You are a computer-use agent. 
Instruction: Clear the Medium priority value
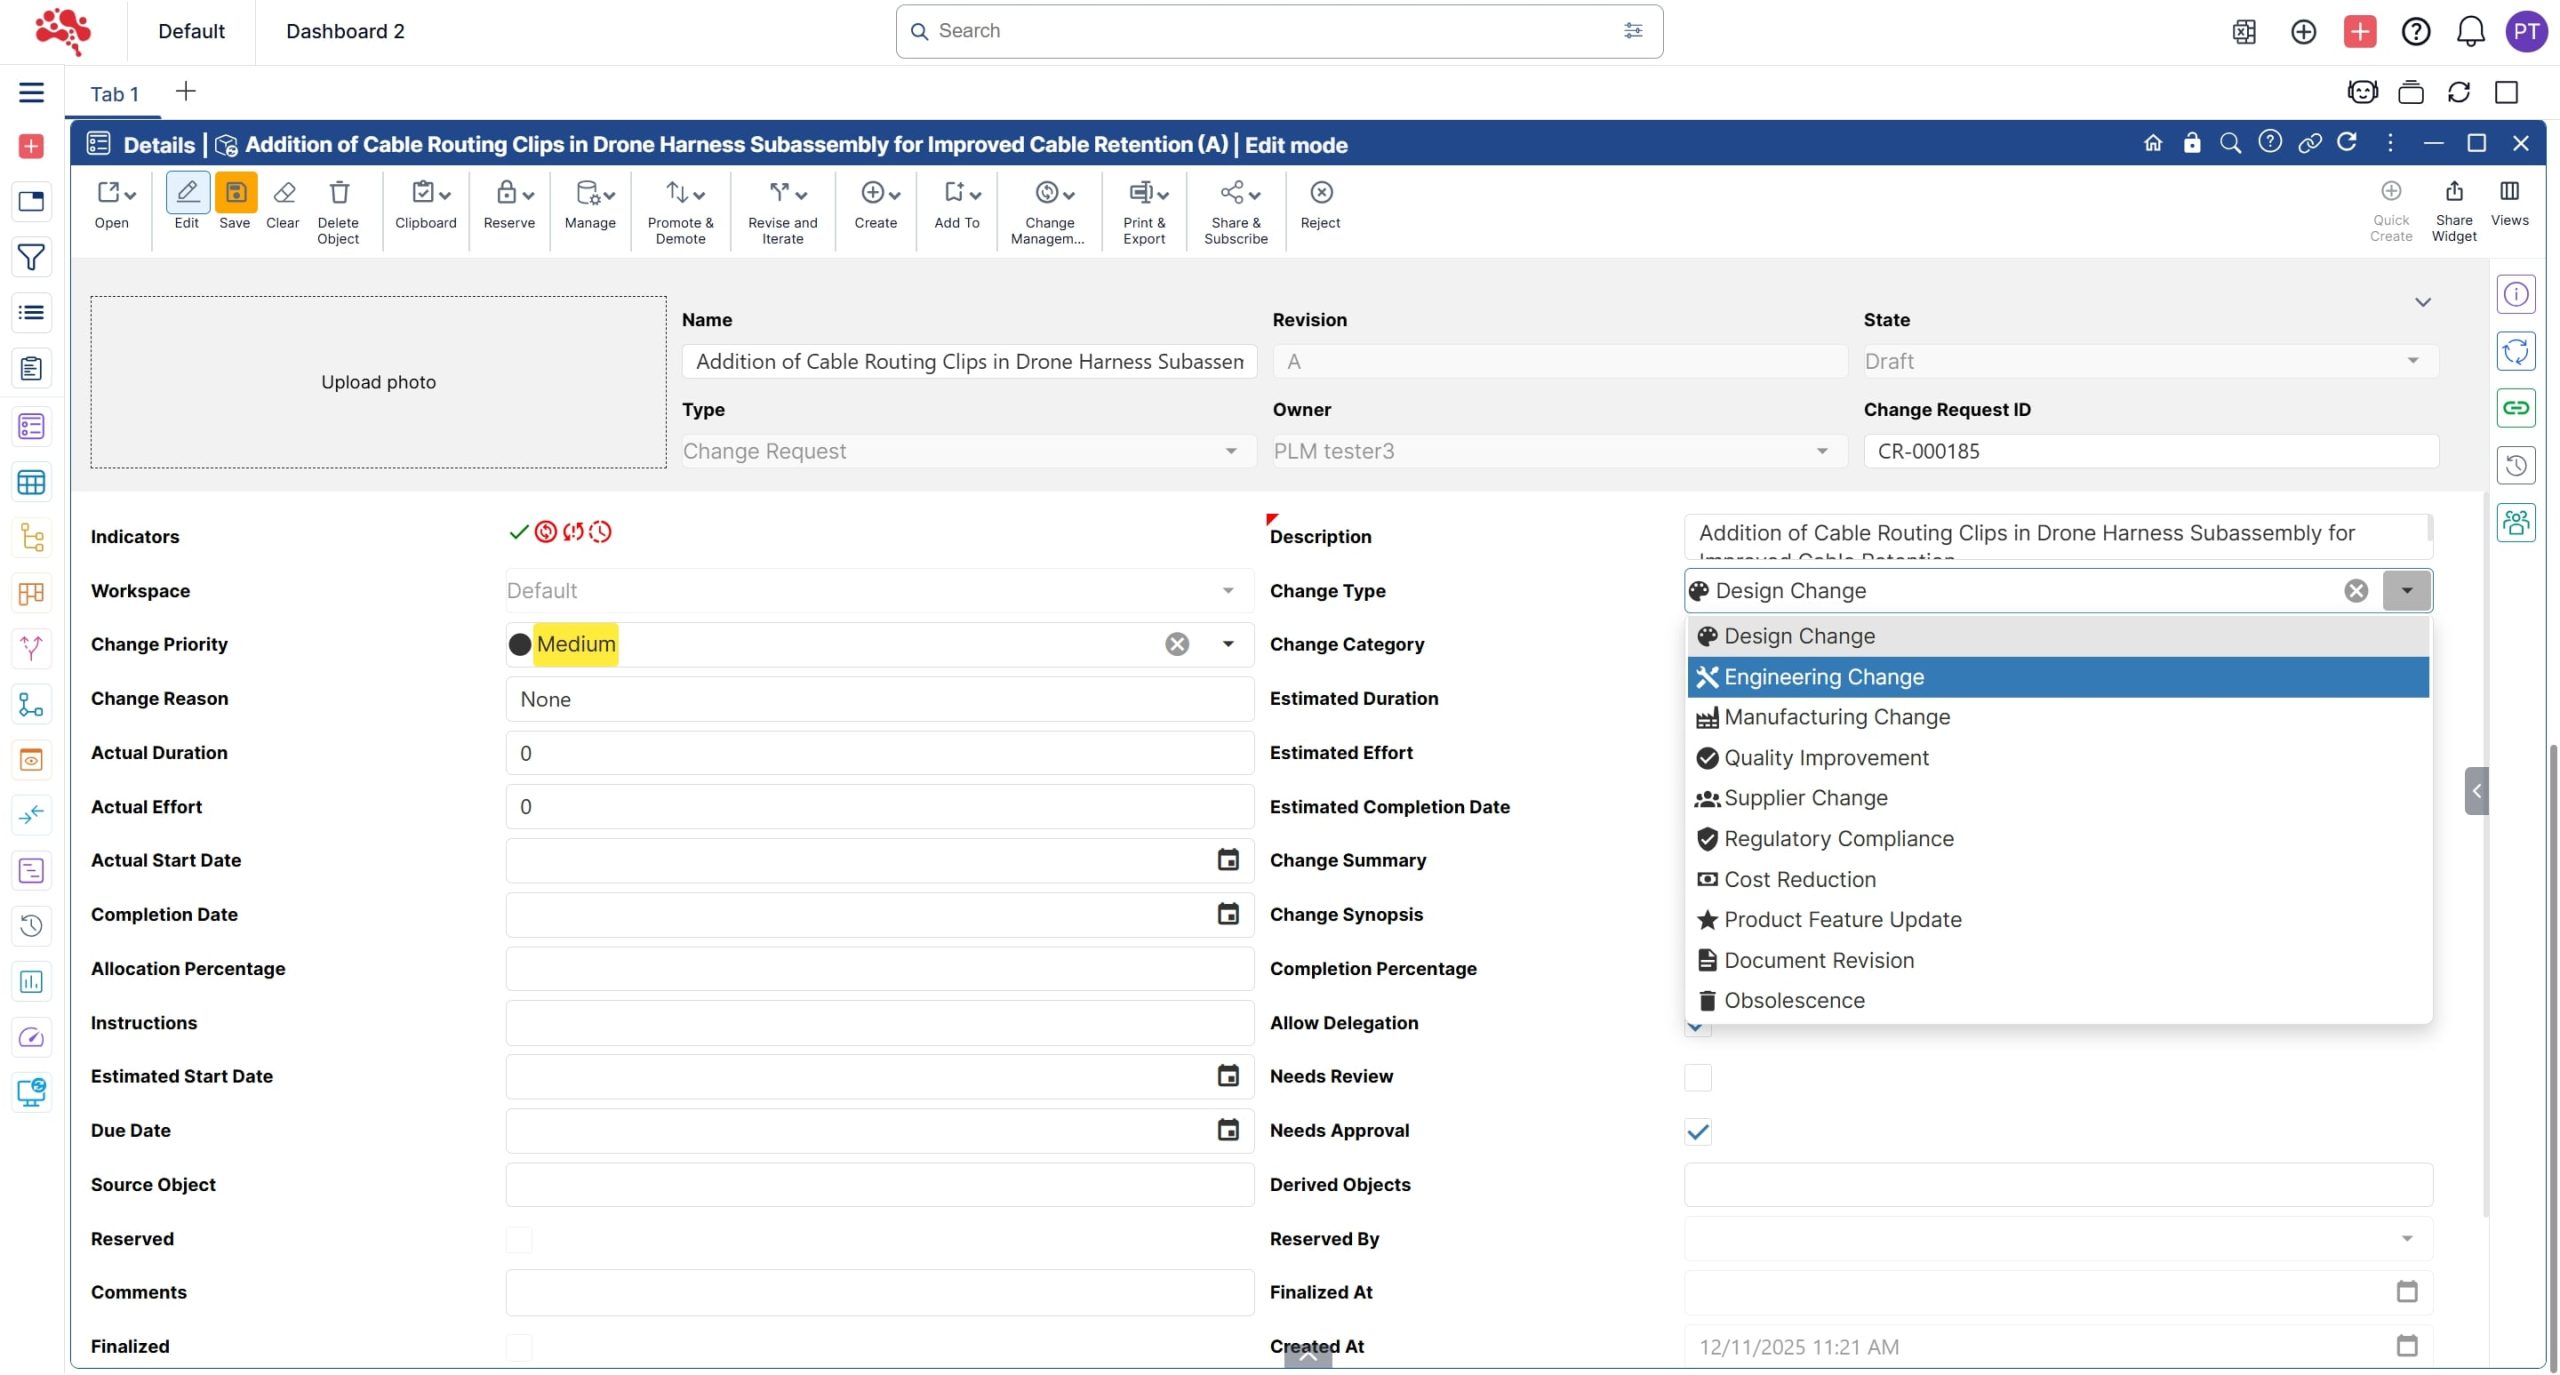(1177, 644)
